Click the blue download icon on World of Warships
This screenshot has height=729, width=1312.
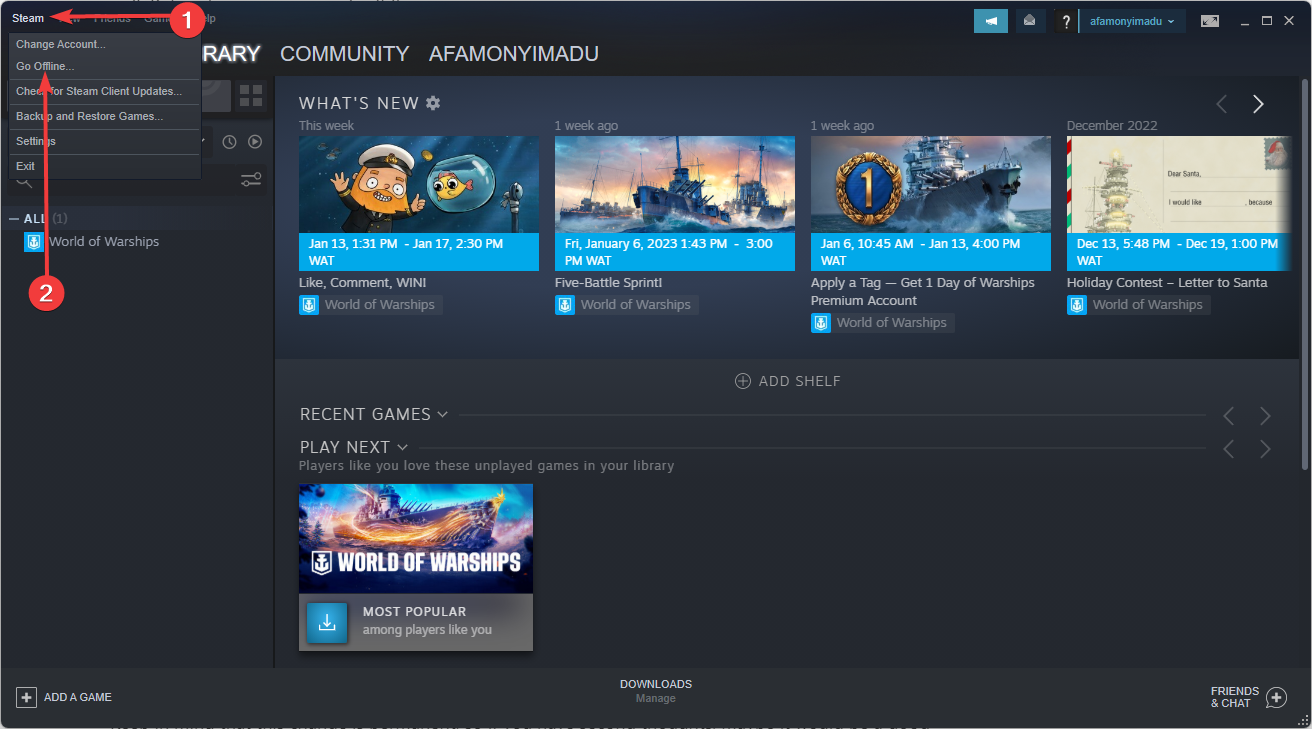pos(327,622)
